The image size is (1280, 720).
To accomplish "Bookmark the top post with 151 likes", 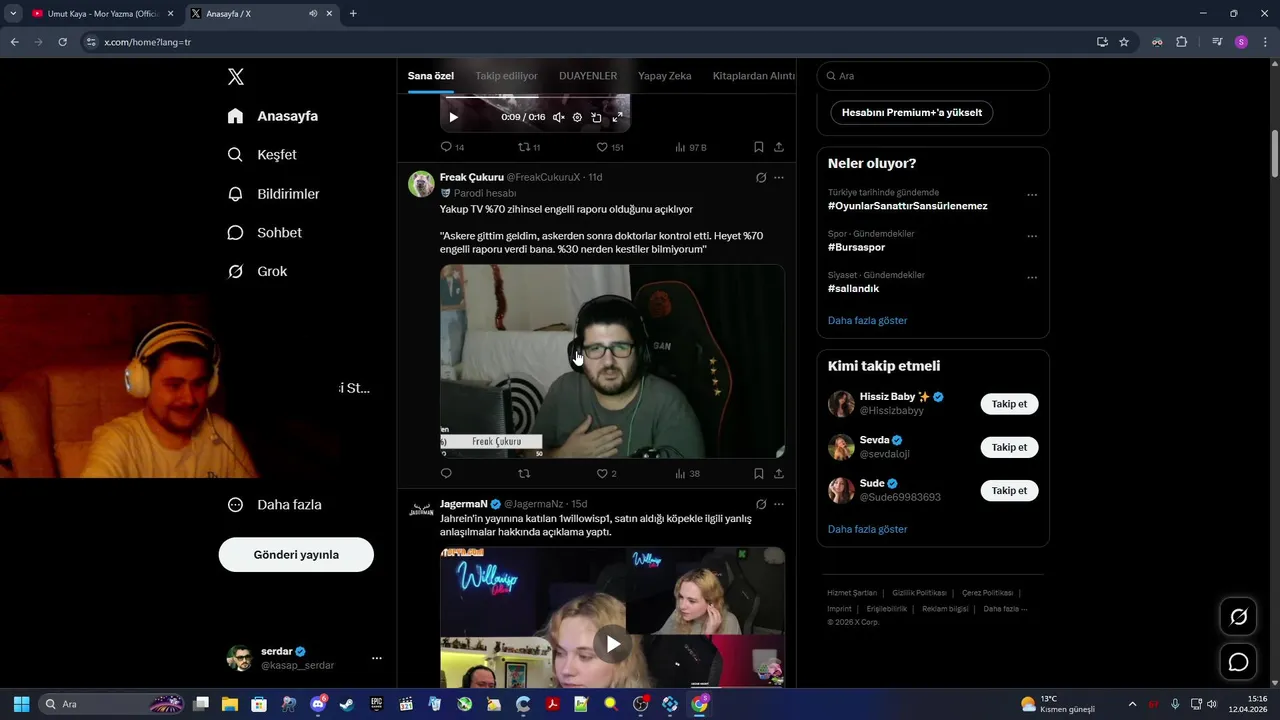I will (x=759, y=147).
